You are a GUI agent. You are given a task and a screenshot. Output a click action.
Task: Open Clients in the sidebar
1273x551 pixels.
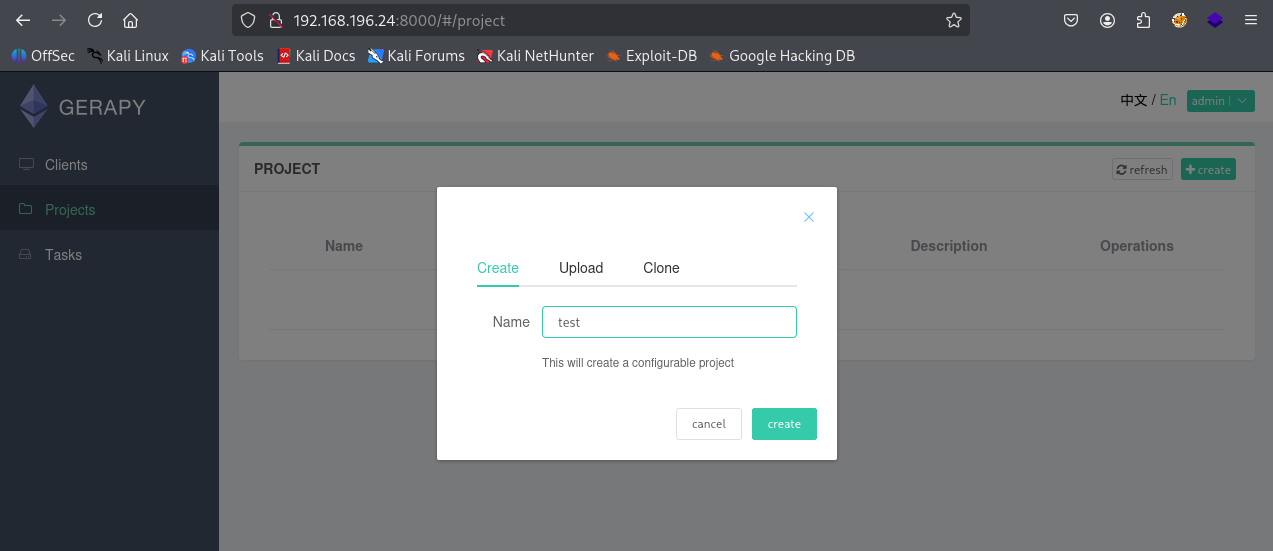coord(66,165)
